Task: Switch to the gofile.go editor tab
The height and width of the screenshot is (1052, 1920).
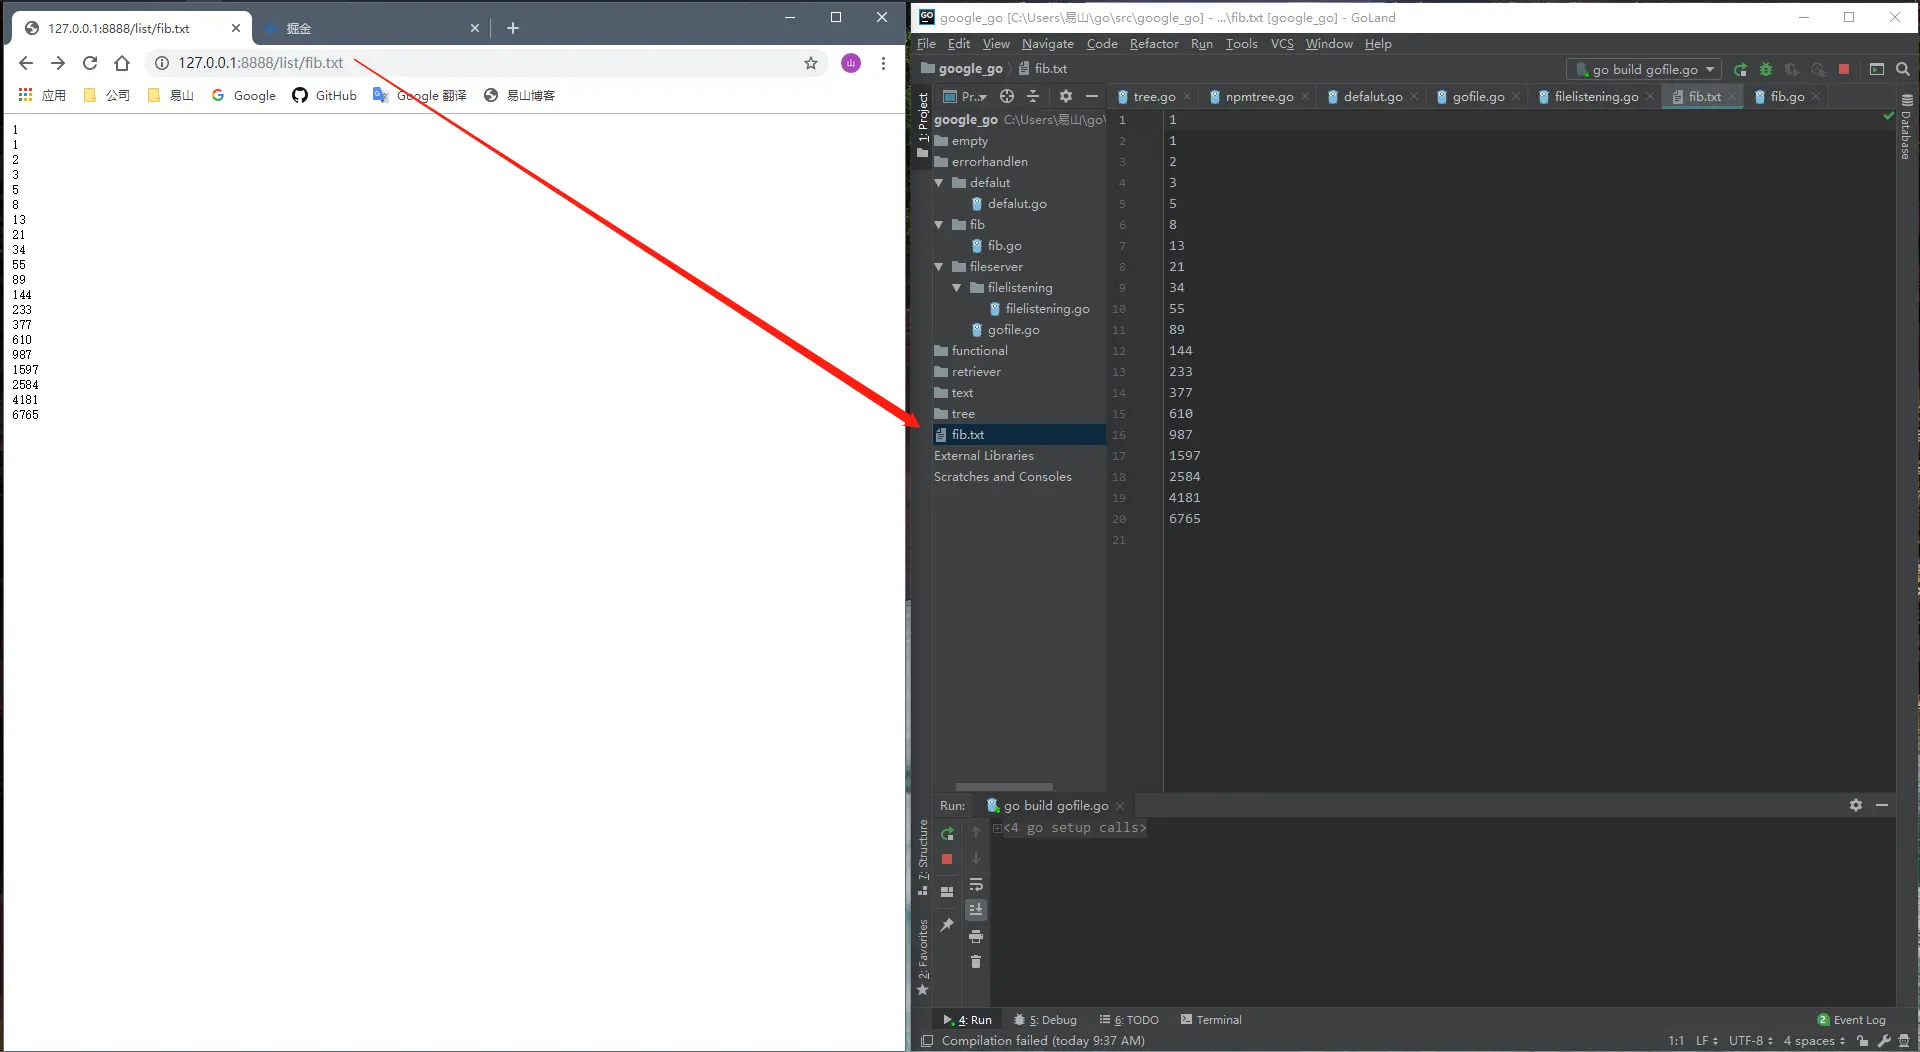Action: (1477, 97)
